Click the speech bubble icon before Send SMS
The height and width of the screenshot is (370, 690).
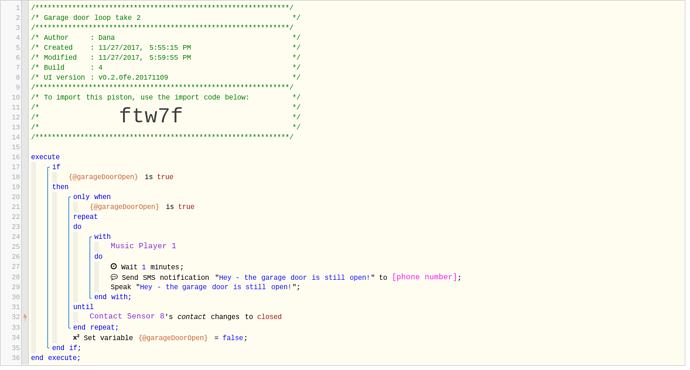tap(114, 277)
